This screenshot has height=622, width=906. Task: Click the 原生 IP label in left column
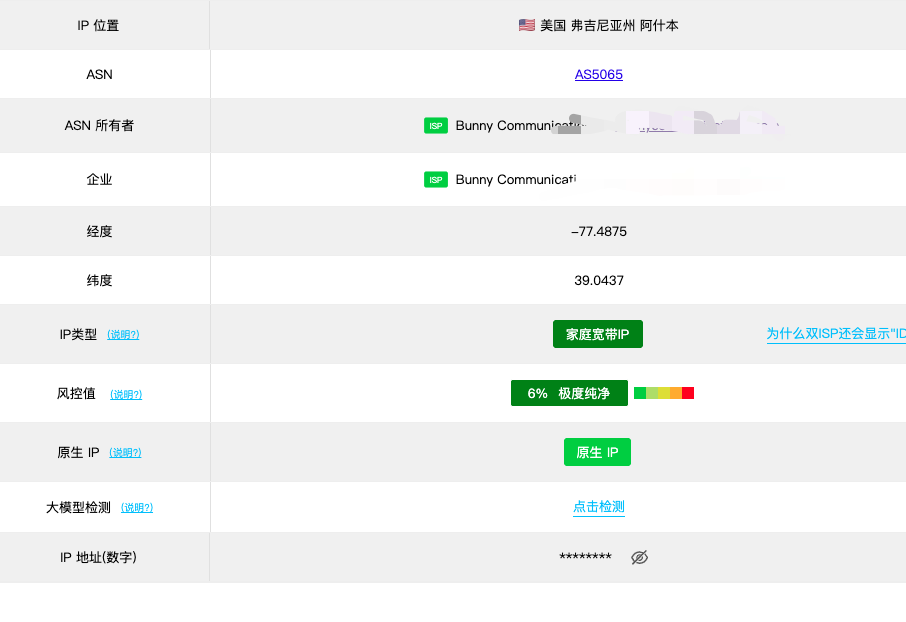(79, 453)
